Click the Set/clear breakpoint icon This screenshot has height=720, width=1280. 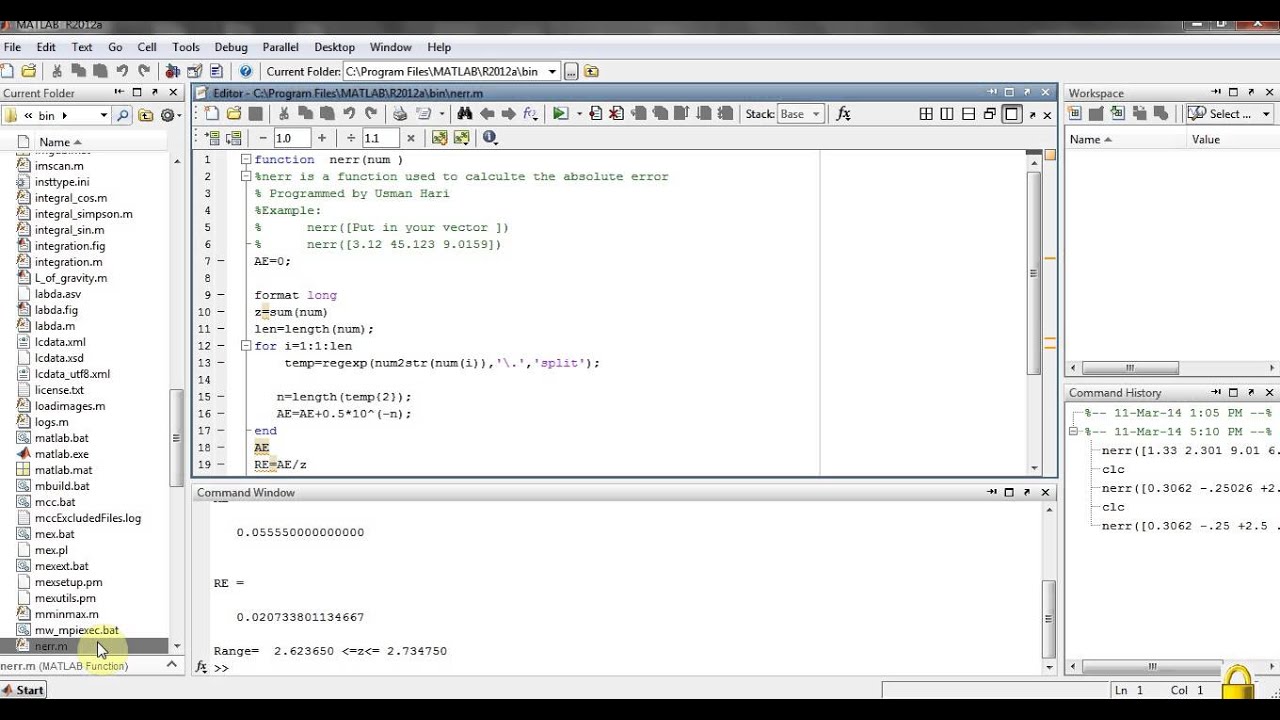[596, 114]
